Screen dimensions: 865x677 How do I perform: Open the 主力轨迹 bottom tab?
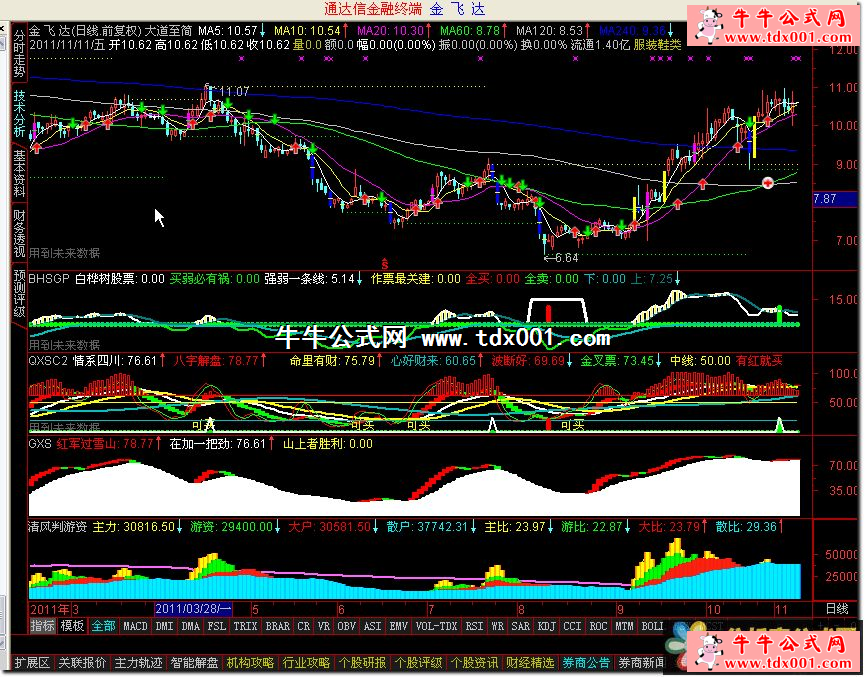coord(138,662)
